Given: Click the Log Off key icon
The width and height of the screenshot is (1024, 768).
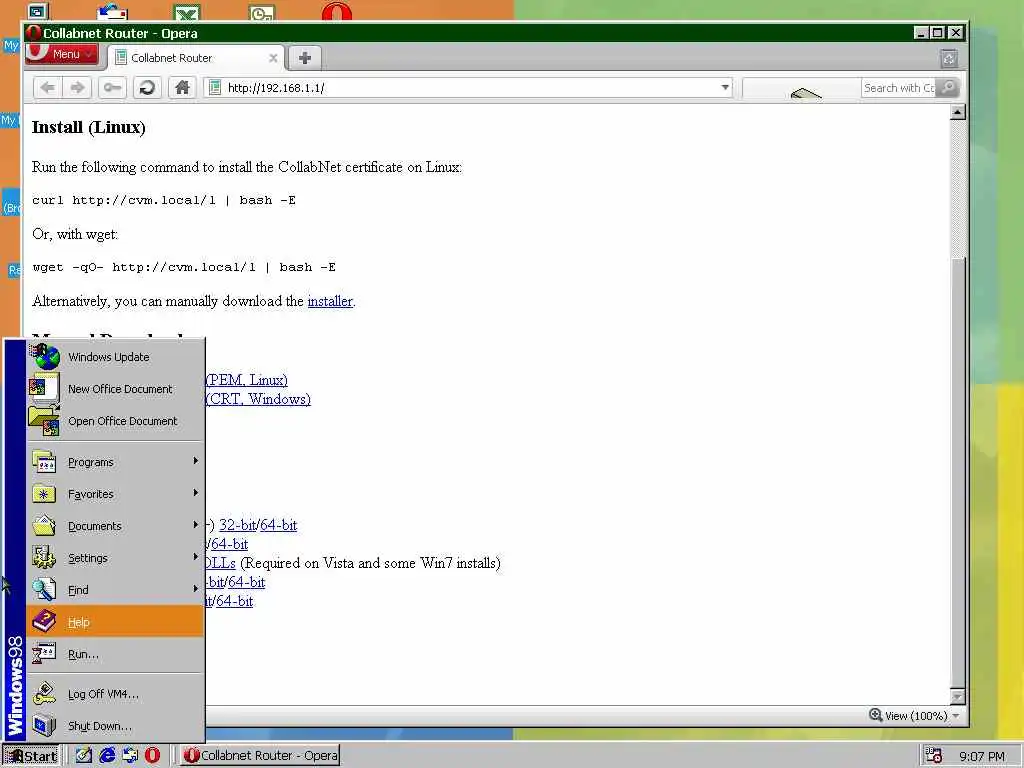Looking at the screenshot, I should [44, 694].
